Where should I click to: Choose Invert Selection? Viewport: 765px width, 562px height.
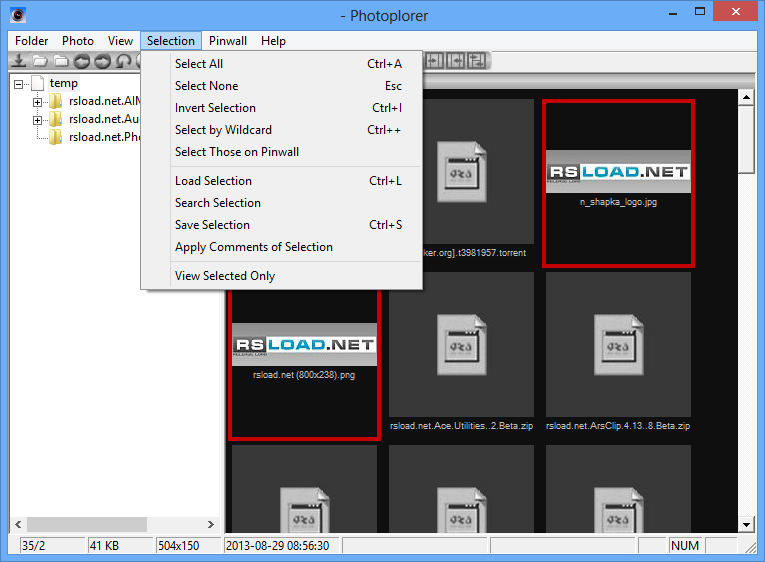[x=282, y=108]
